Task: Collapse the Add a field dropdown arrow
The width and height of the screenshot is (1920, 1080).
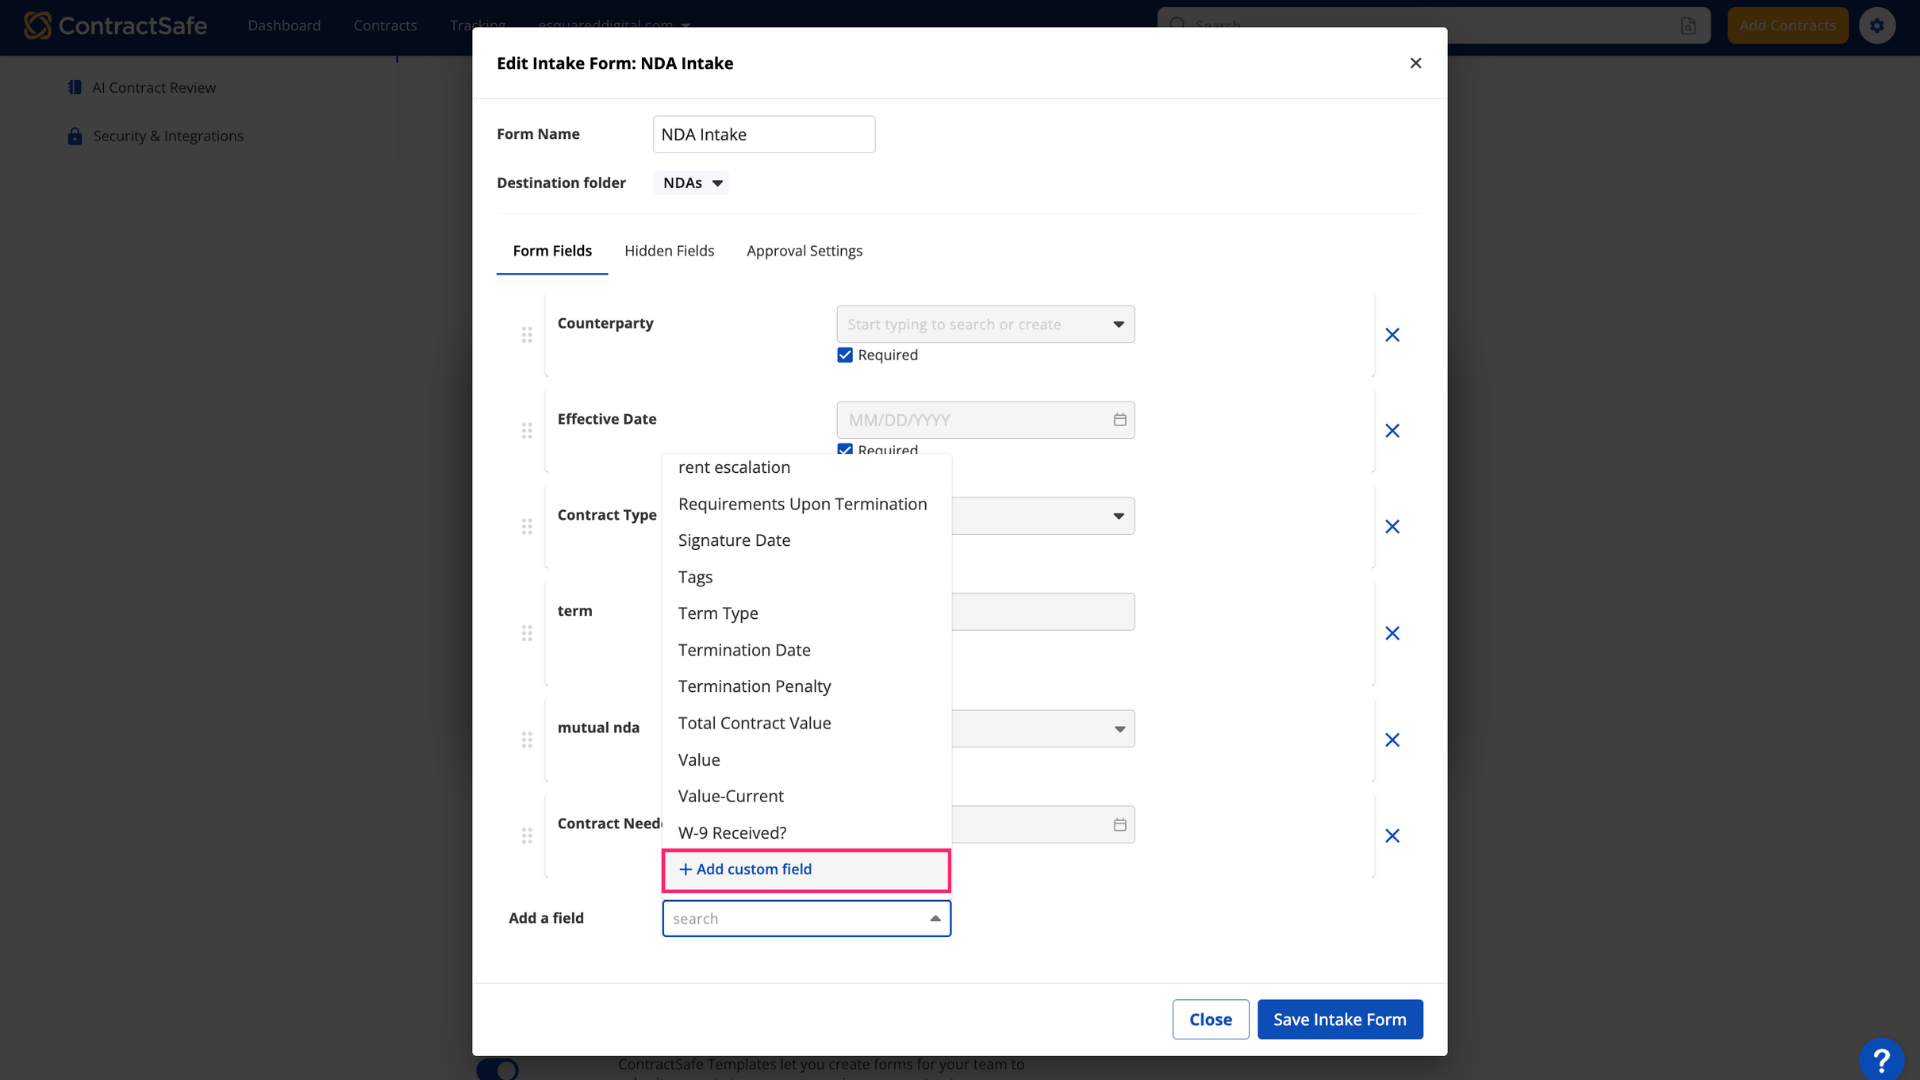Action: click(935, 919)
